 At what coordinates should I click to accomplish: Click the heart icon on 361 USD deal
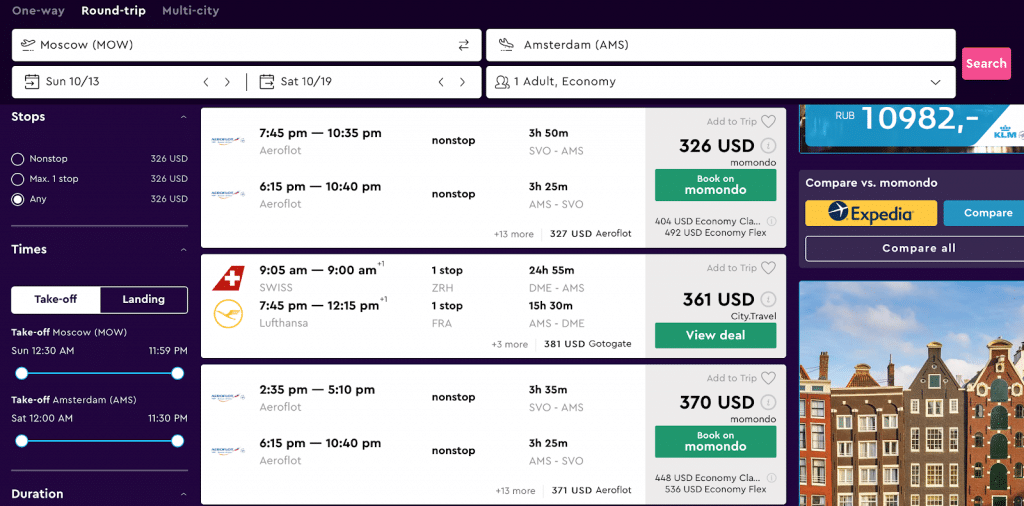pos(769,268)
